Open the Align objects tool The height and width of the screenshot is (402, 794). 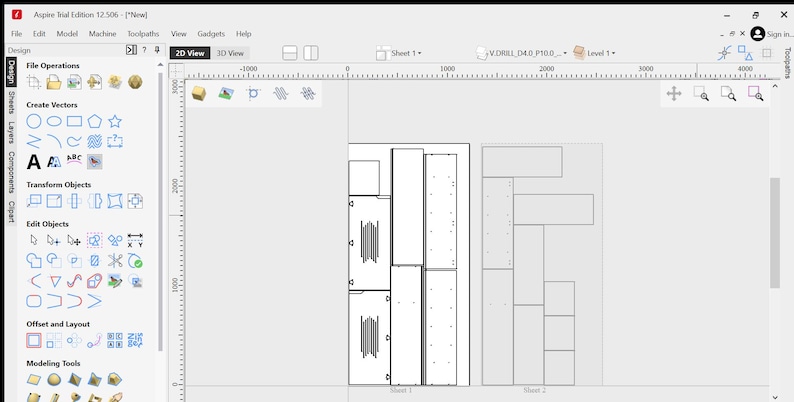click(135, 201)
